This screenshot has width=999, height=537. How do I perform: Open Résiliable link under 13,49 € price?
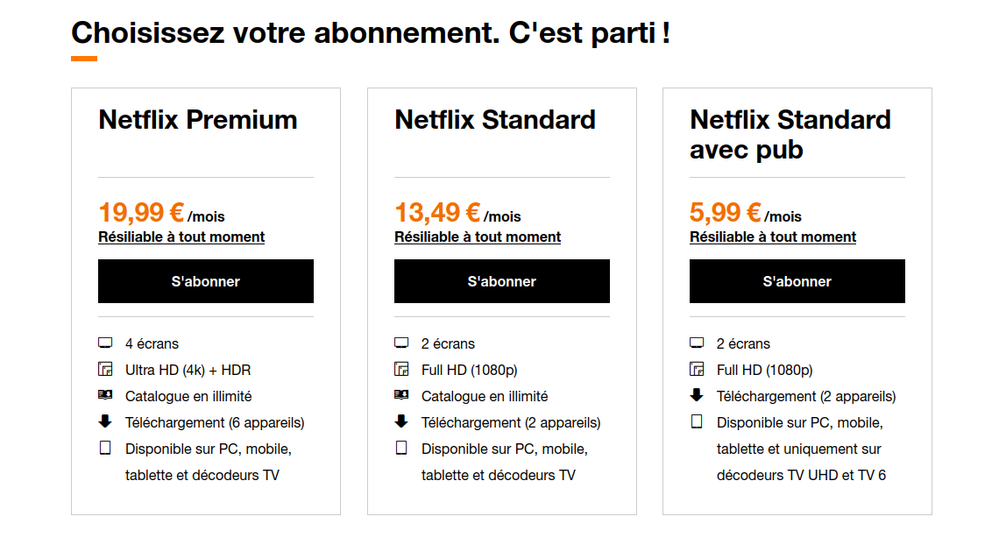[x=477, y=237]
